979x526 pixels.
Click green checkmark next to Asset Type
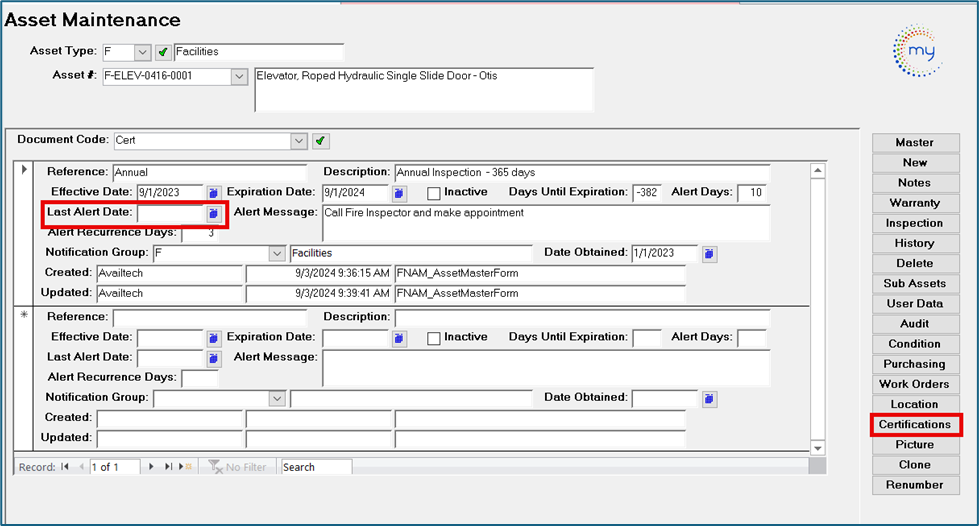162,52
